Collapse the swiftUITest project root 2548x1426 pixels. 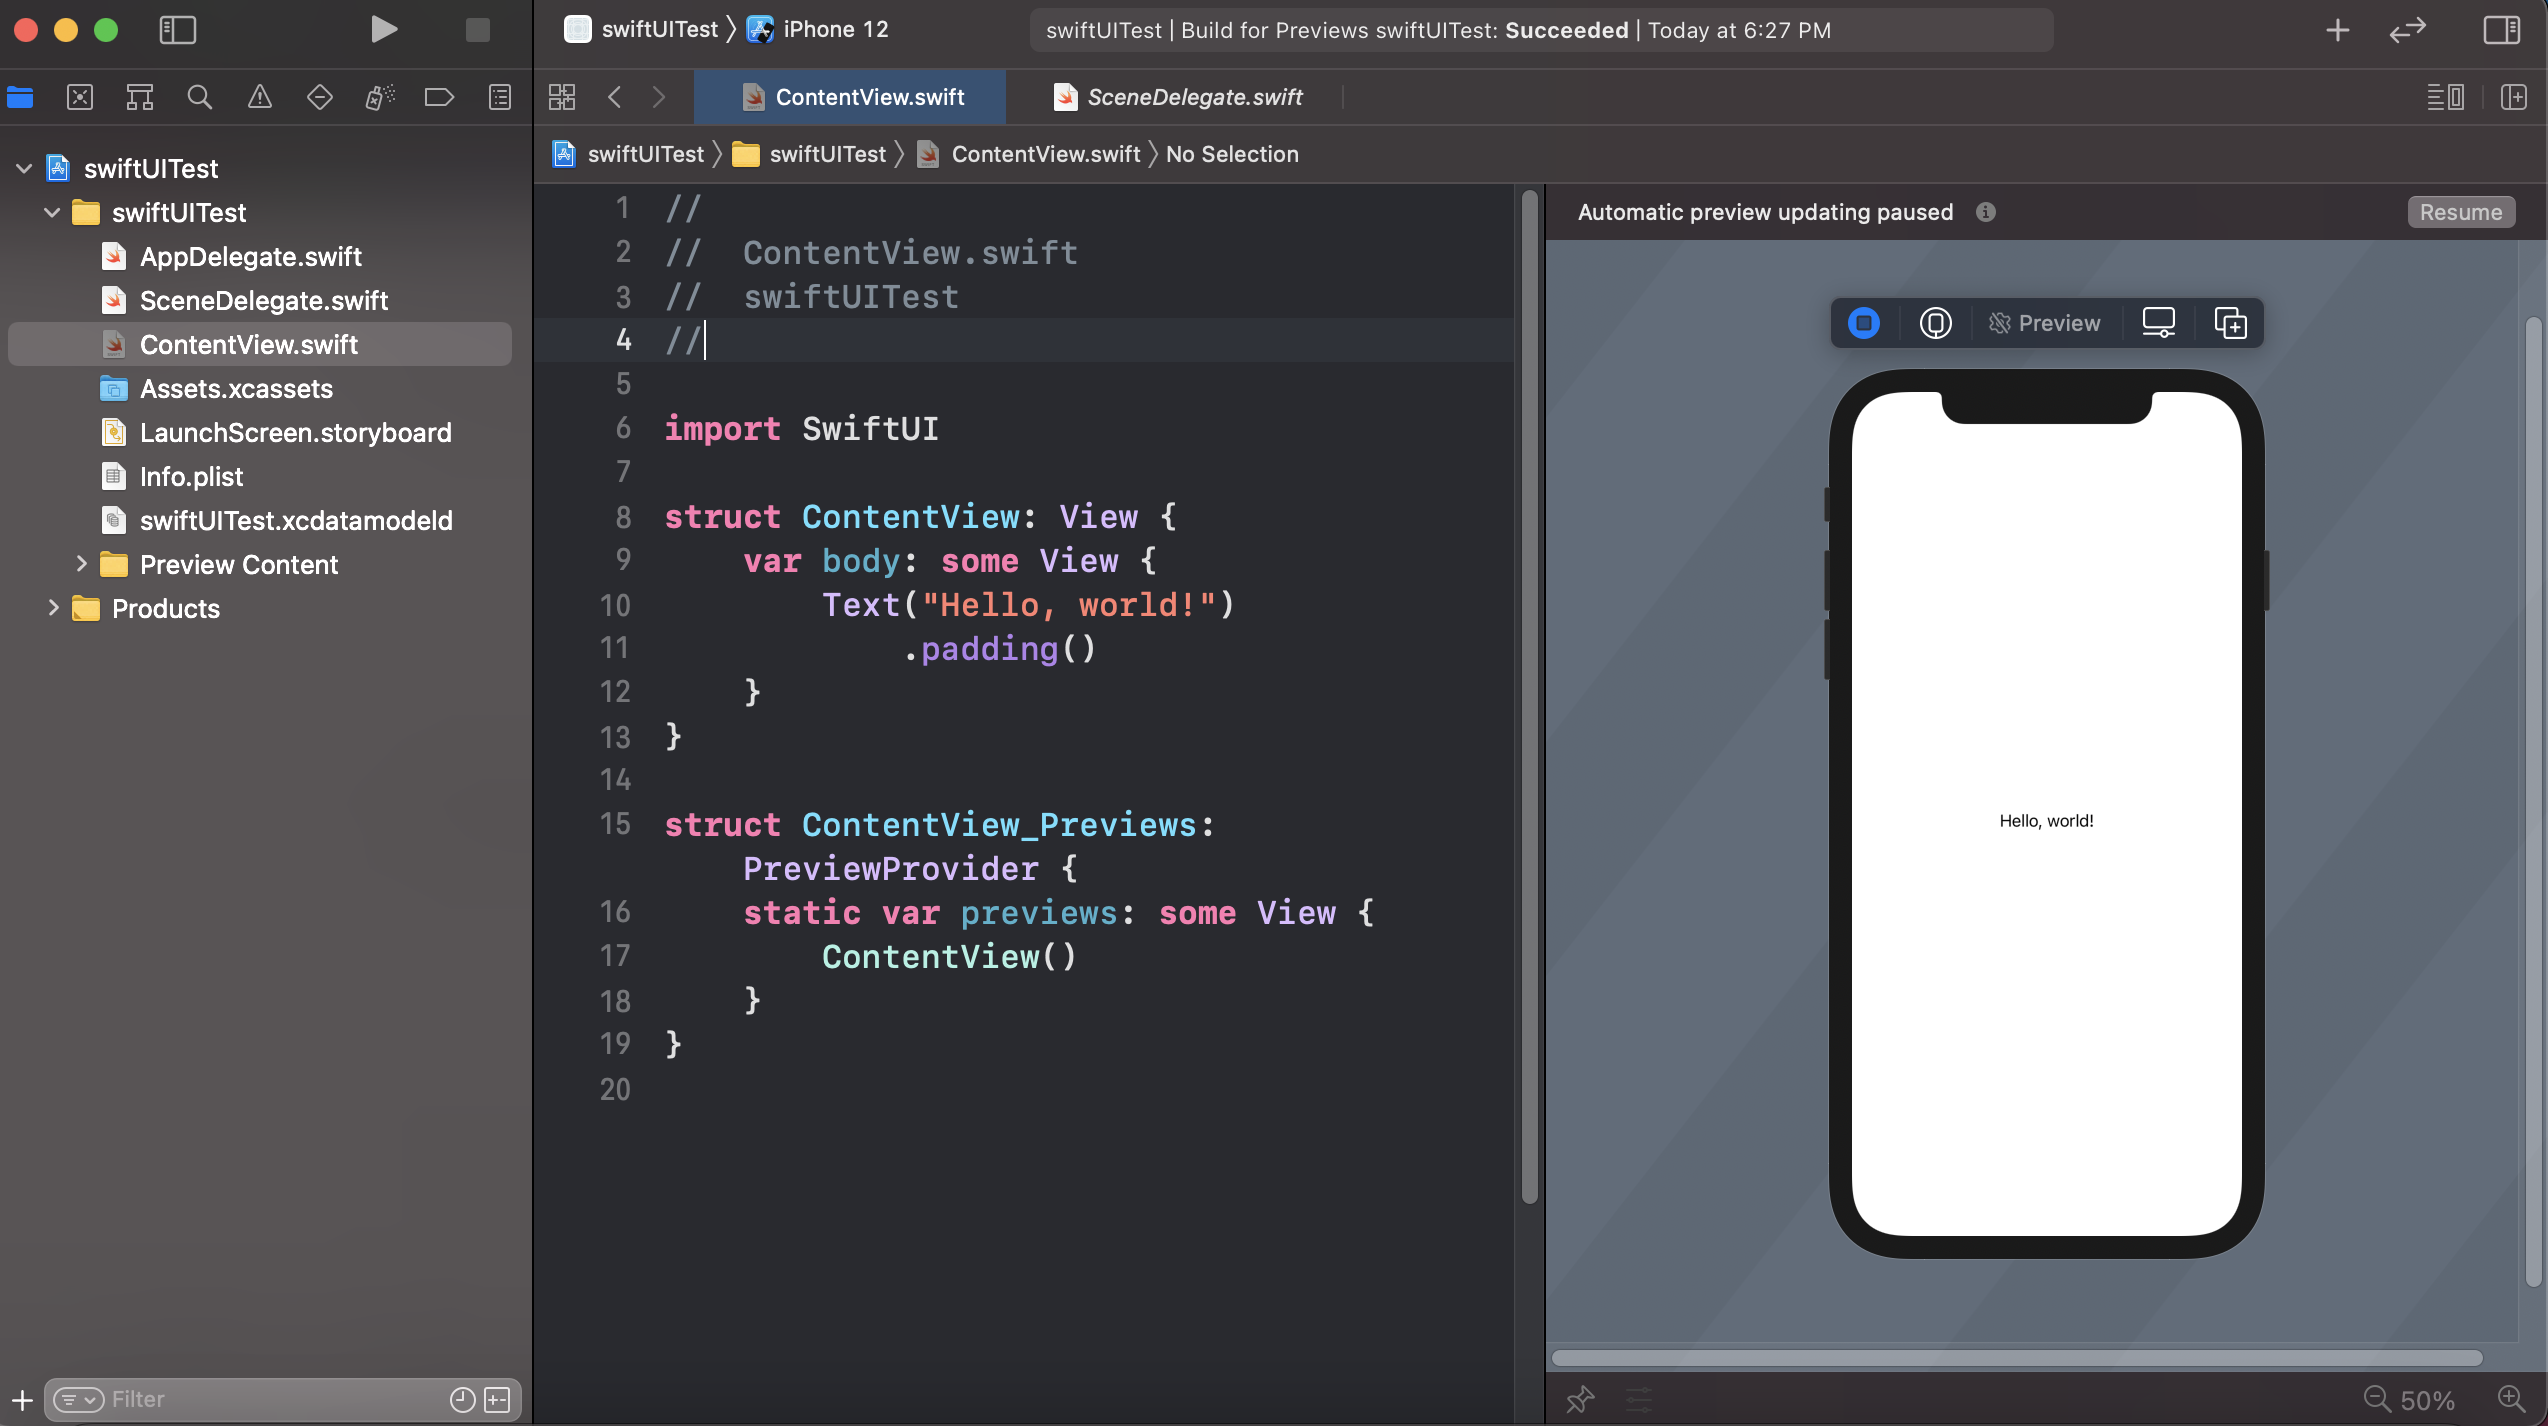point(24,168)
